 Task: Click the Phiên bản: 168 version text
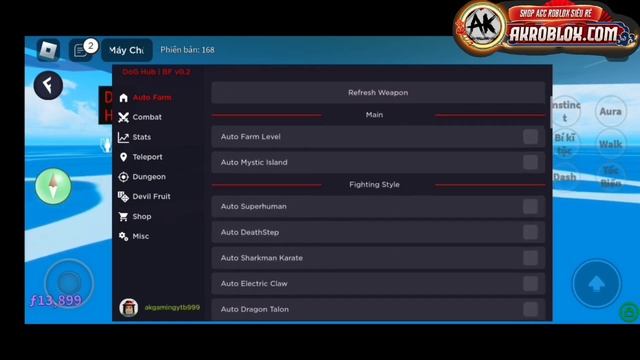pyautogui.click(x=187, y=50)
